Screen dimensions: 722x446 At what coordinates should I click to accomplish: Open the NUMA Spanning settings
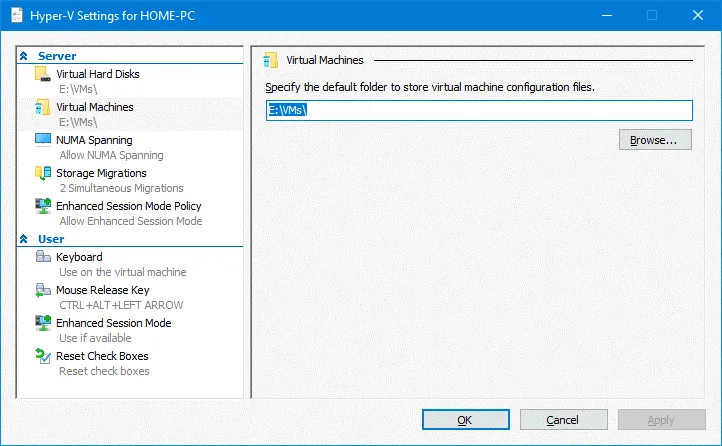93,140
